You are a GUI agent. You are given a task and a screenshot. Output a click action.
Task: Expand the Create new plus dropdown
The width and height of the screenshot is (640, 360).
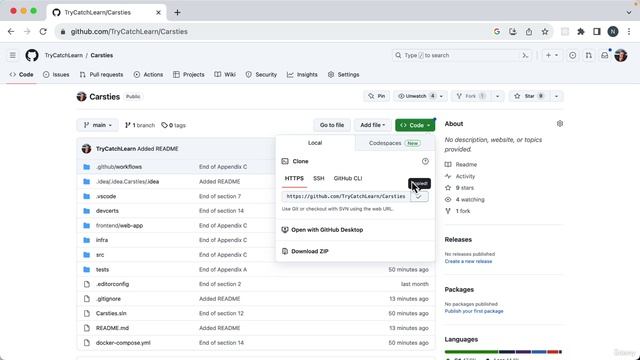[x=552, y=55]
